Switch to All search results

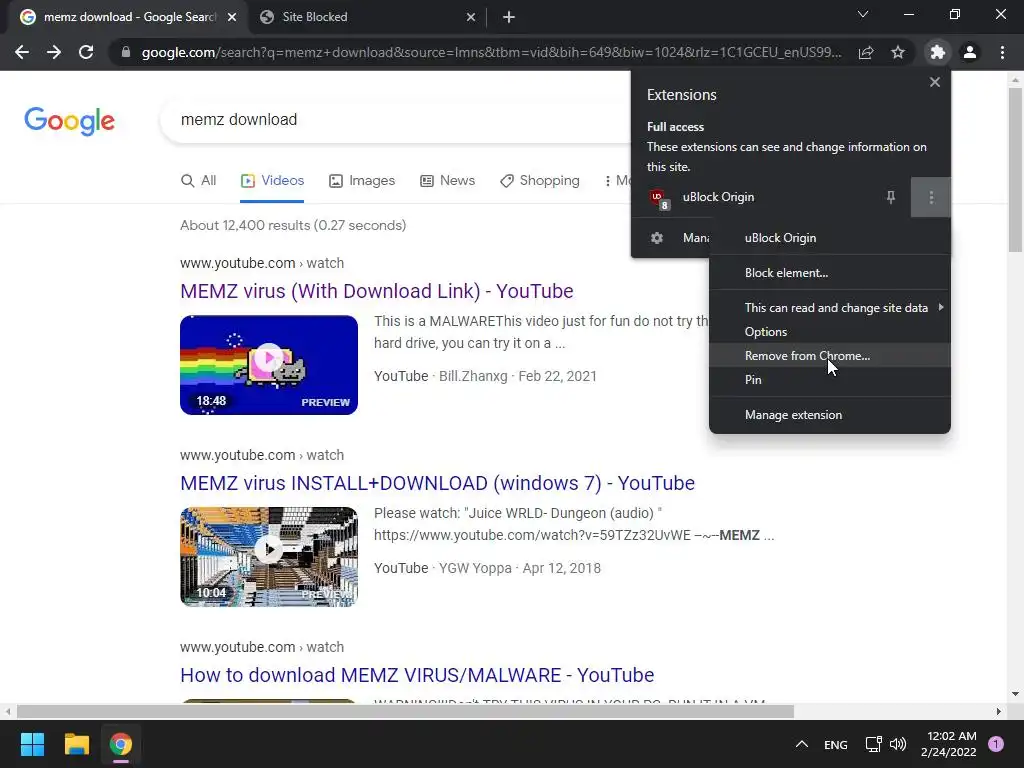[x=199, y=181]
